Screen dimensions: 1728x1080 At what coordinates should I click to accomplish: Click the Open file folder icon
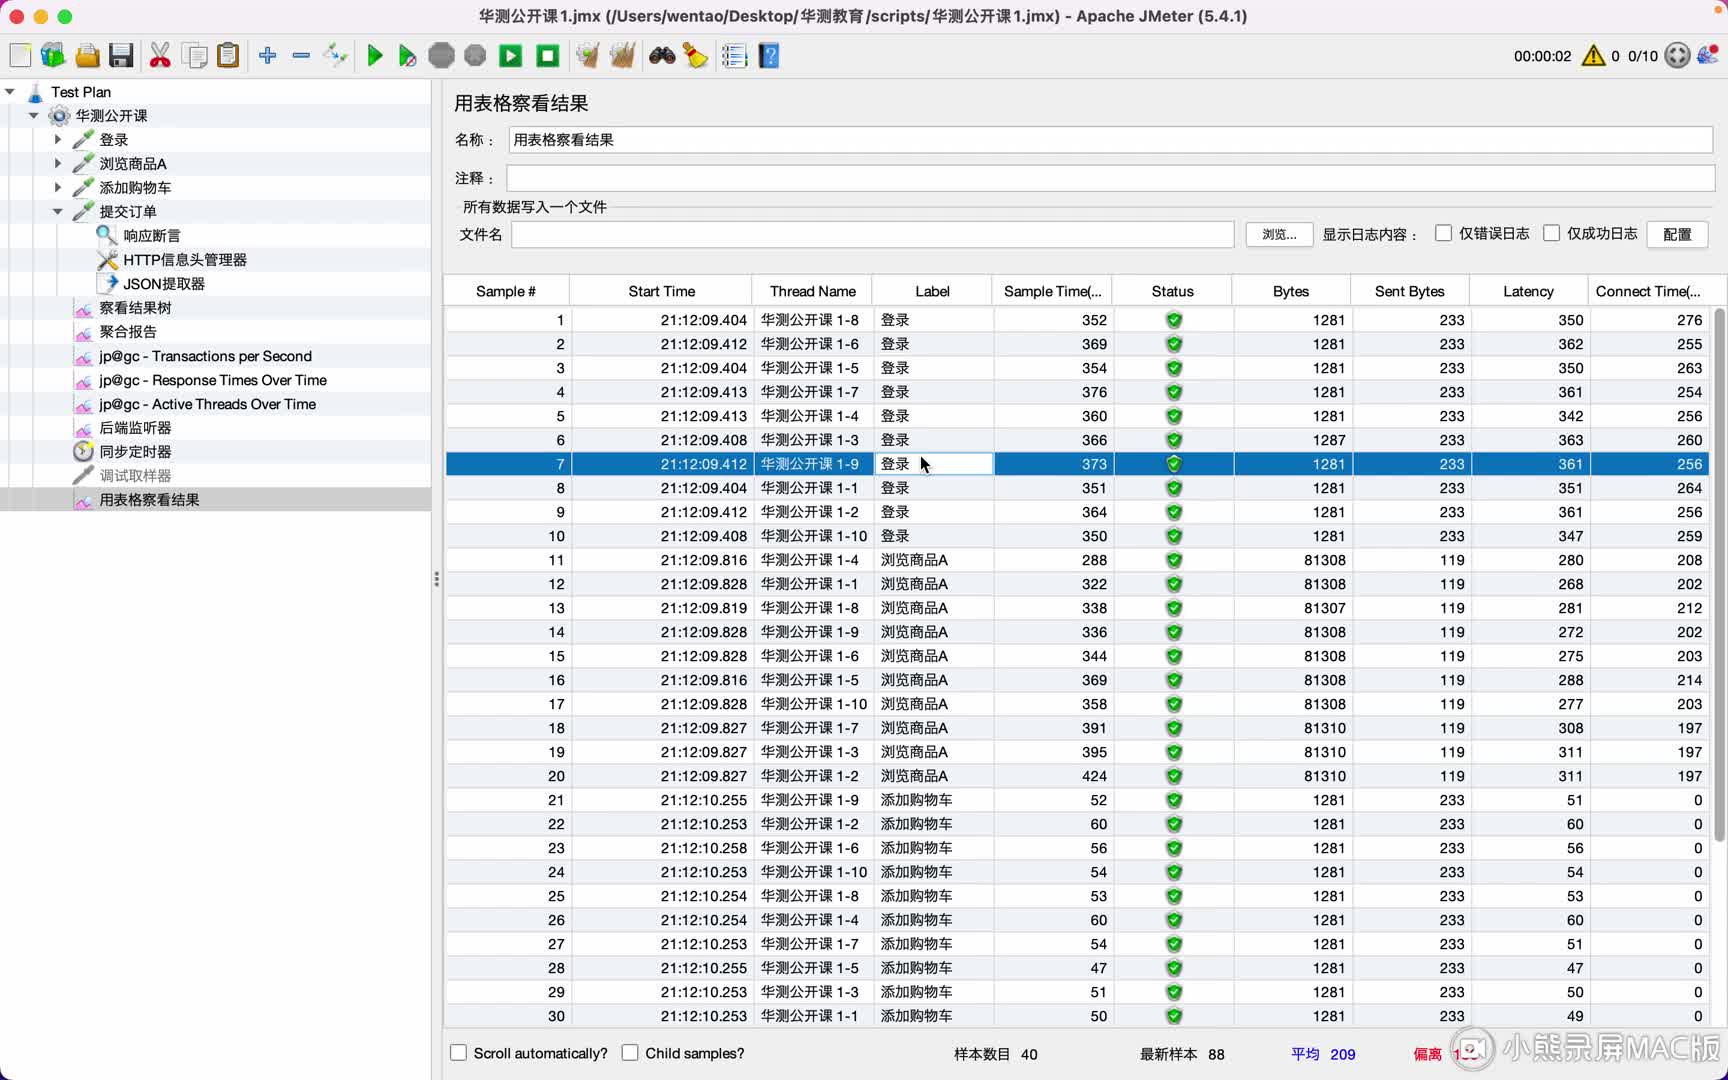coord(88,56)
